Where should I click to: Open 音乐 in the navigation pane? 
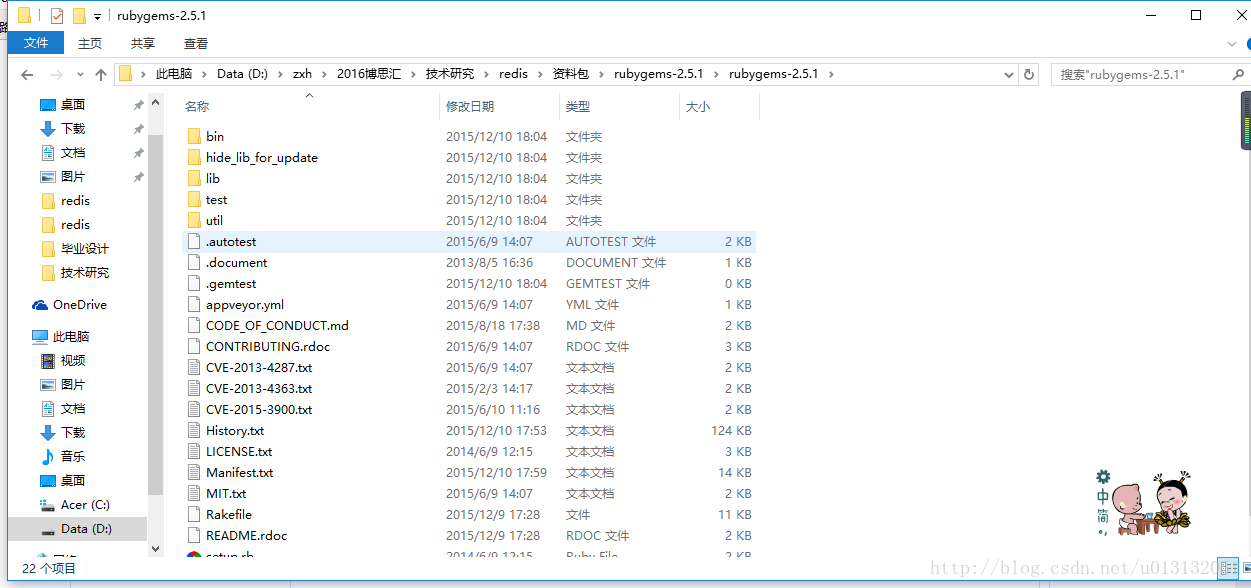73,456
